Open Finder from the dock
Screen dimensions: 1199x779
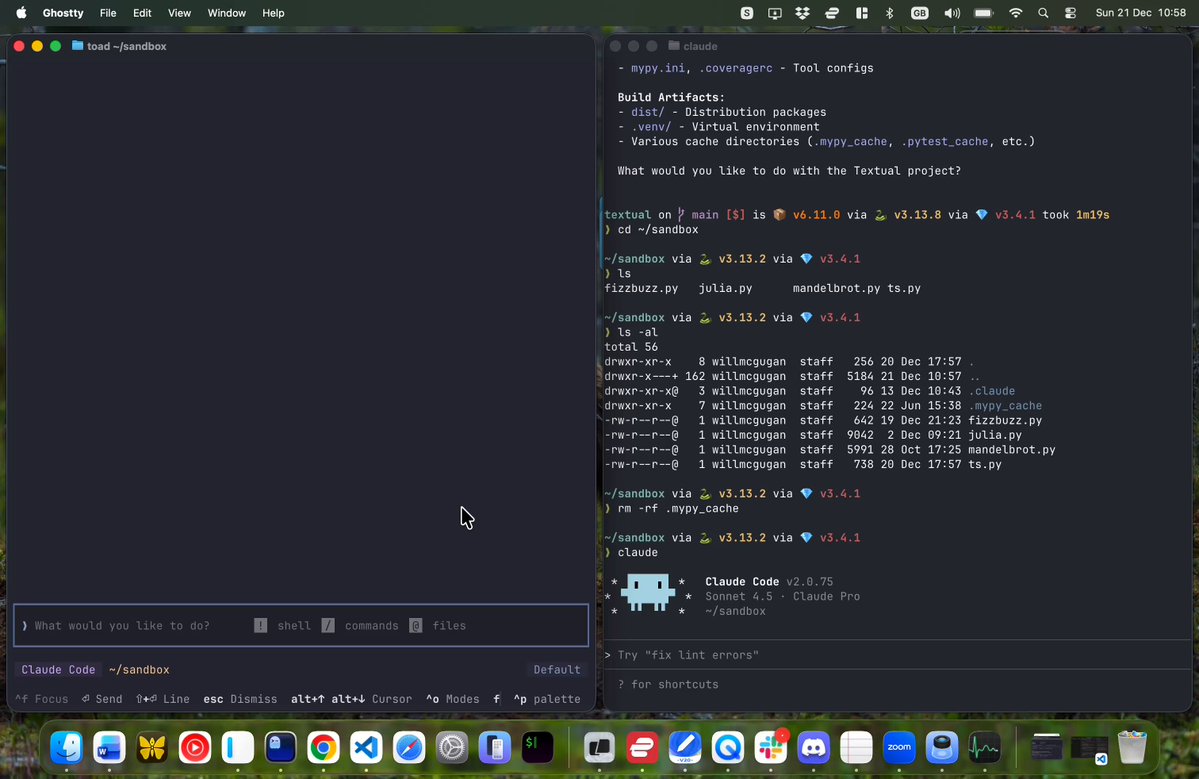[67, 747]
